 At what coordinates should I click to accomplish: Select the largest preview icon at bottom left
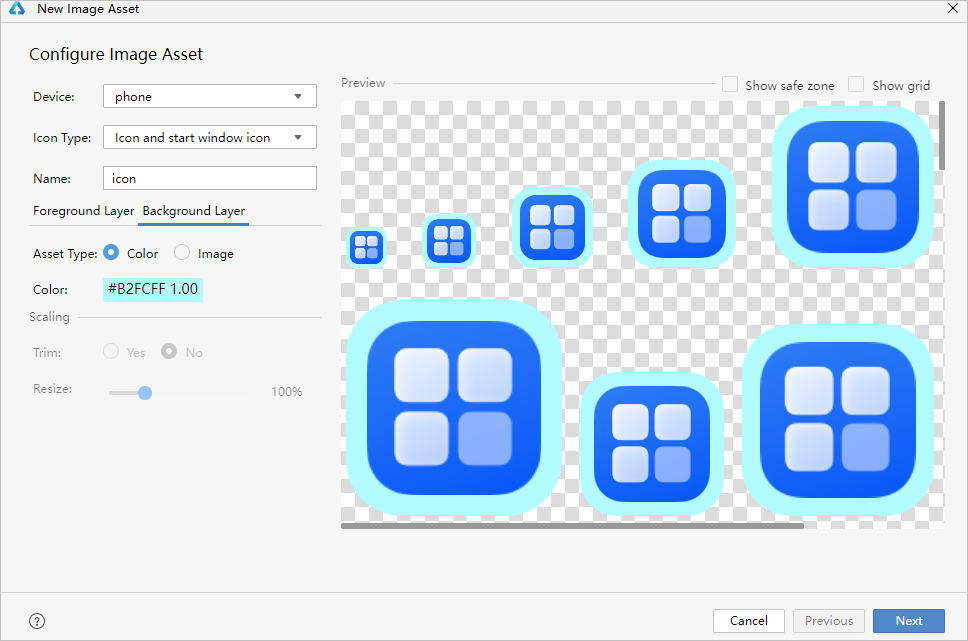pos(453,409)
